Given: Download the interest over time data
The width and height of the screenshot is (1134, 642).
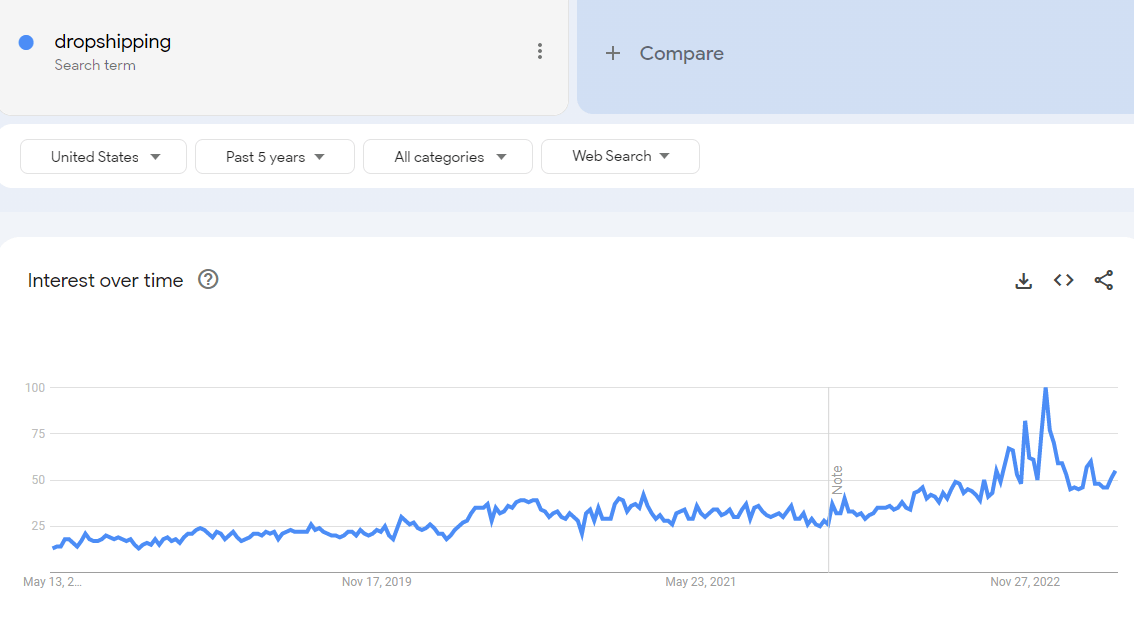Looking at the screenshot, I should coord(1023,280).
